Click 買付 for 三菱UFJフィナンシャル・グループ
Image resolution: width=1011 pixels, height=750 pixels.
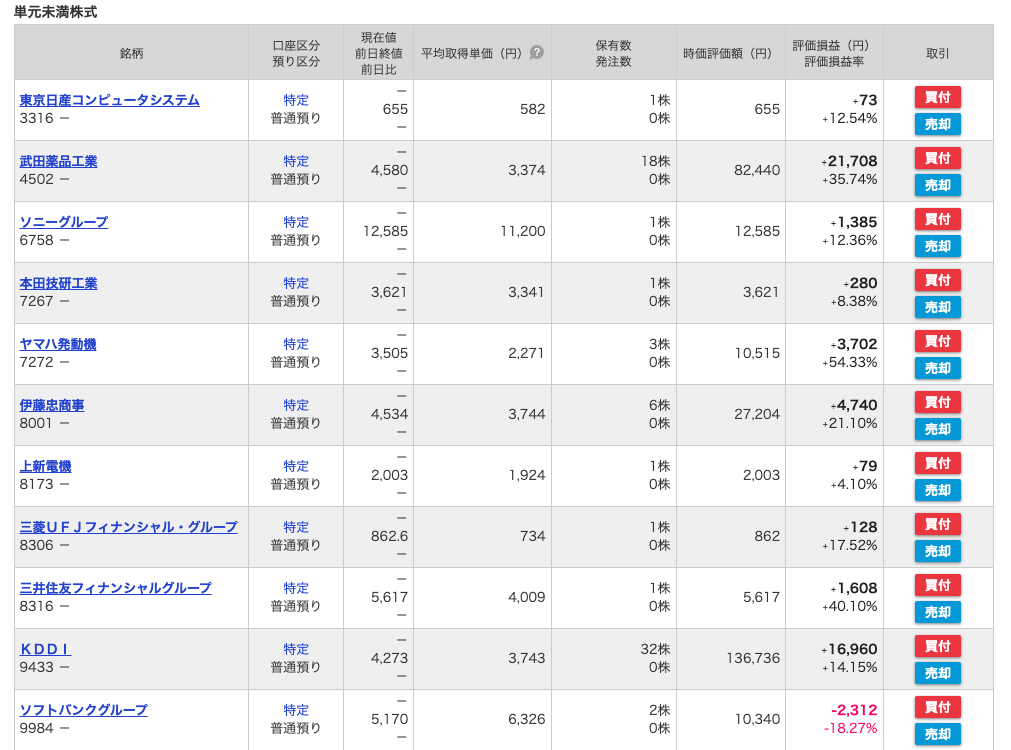point(937,524)
